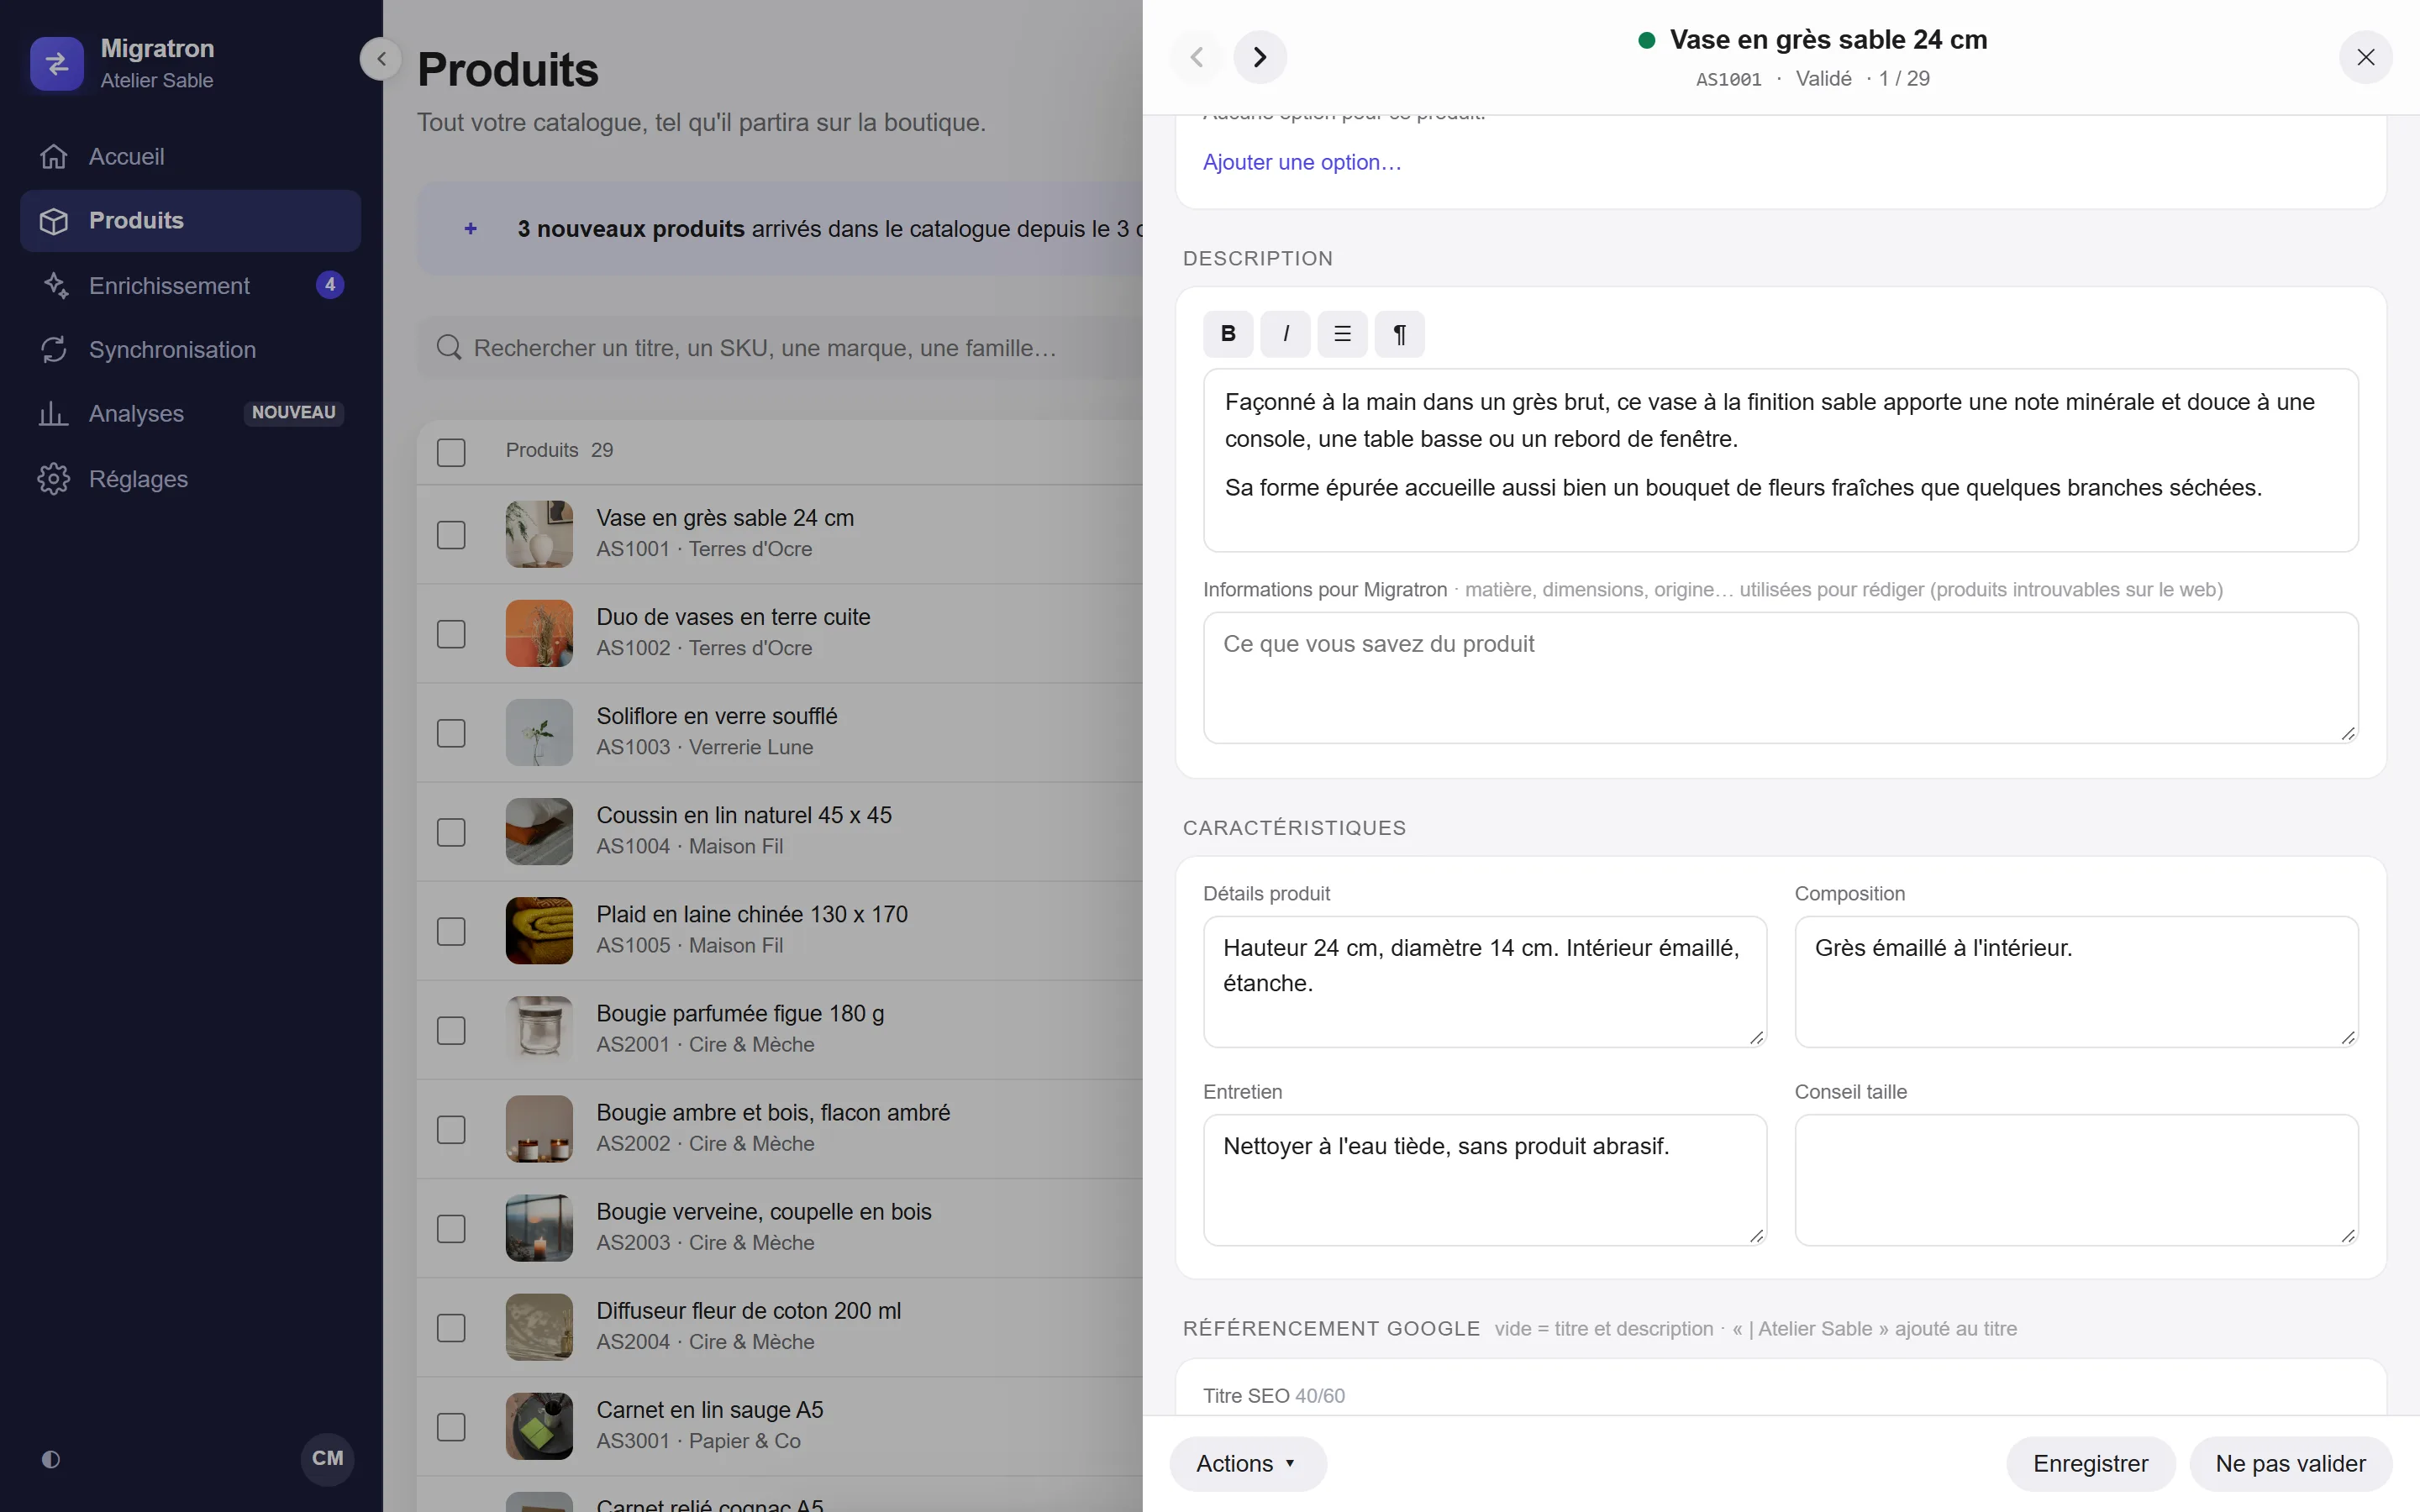2420x1512 pixels.
Task: Apply list formatting in description toolbar
Action: pyautogui.click(x=1343, y=334)
